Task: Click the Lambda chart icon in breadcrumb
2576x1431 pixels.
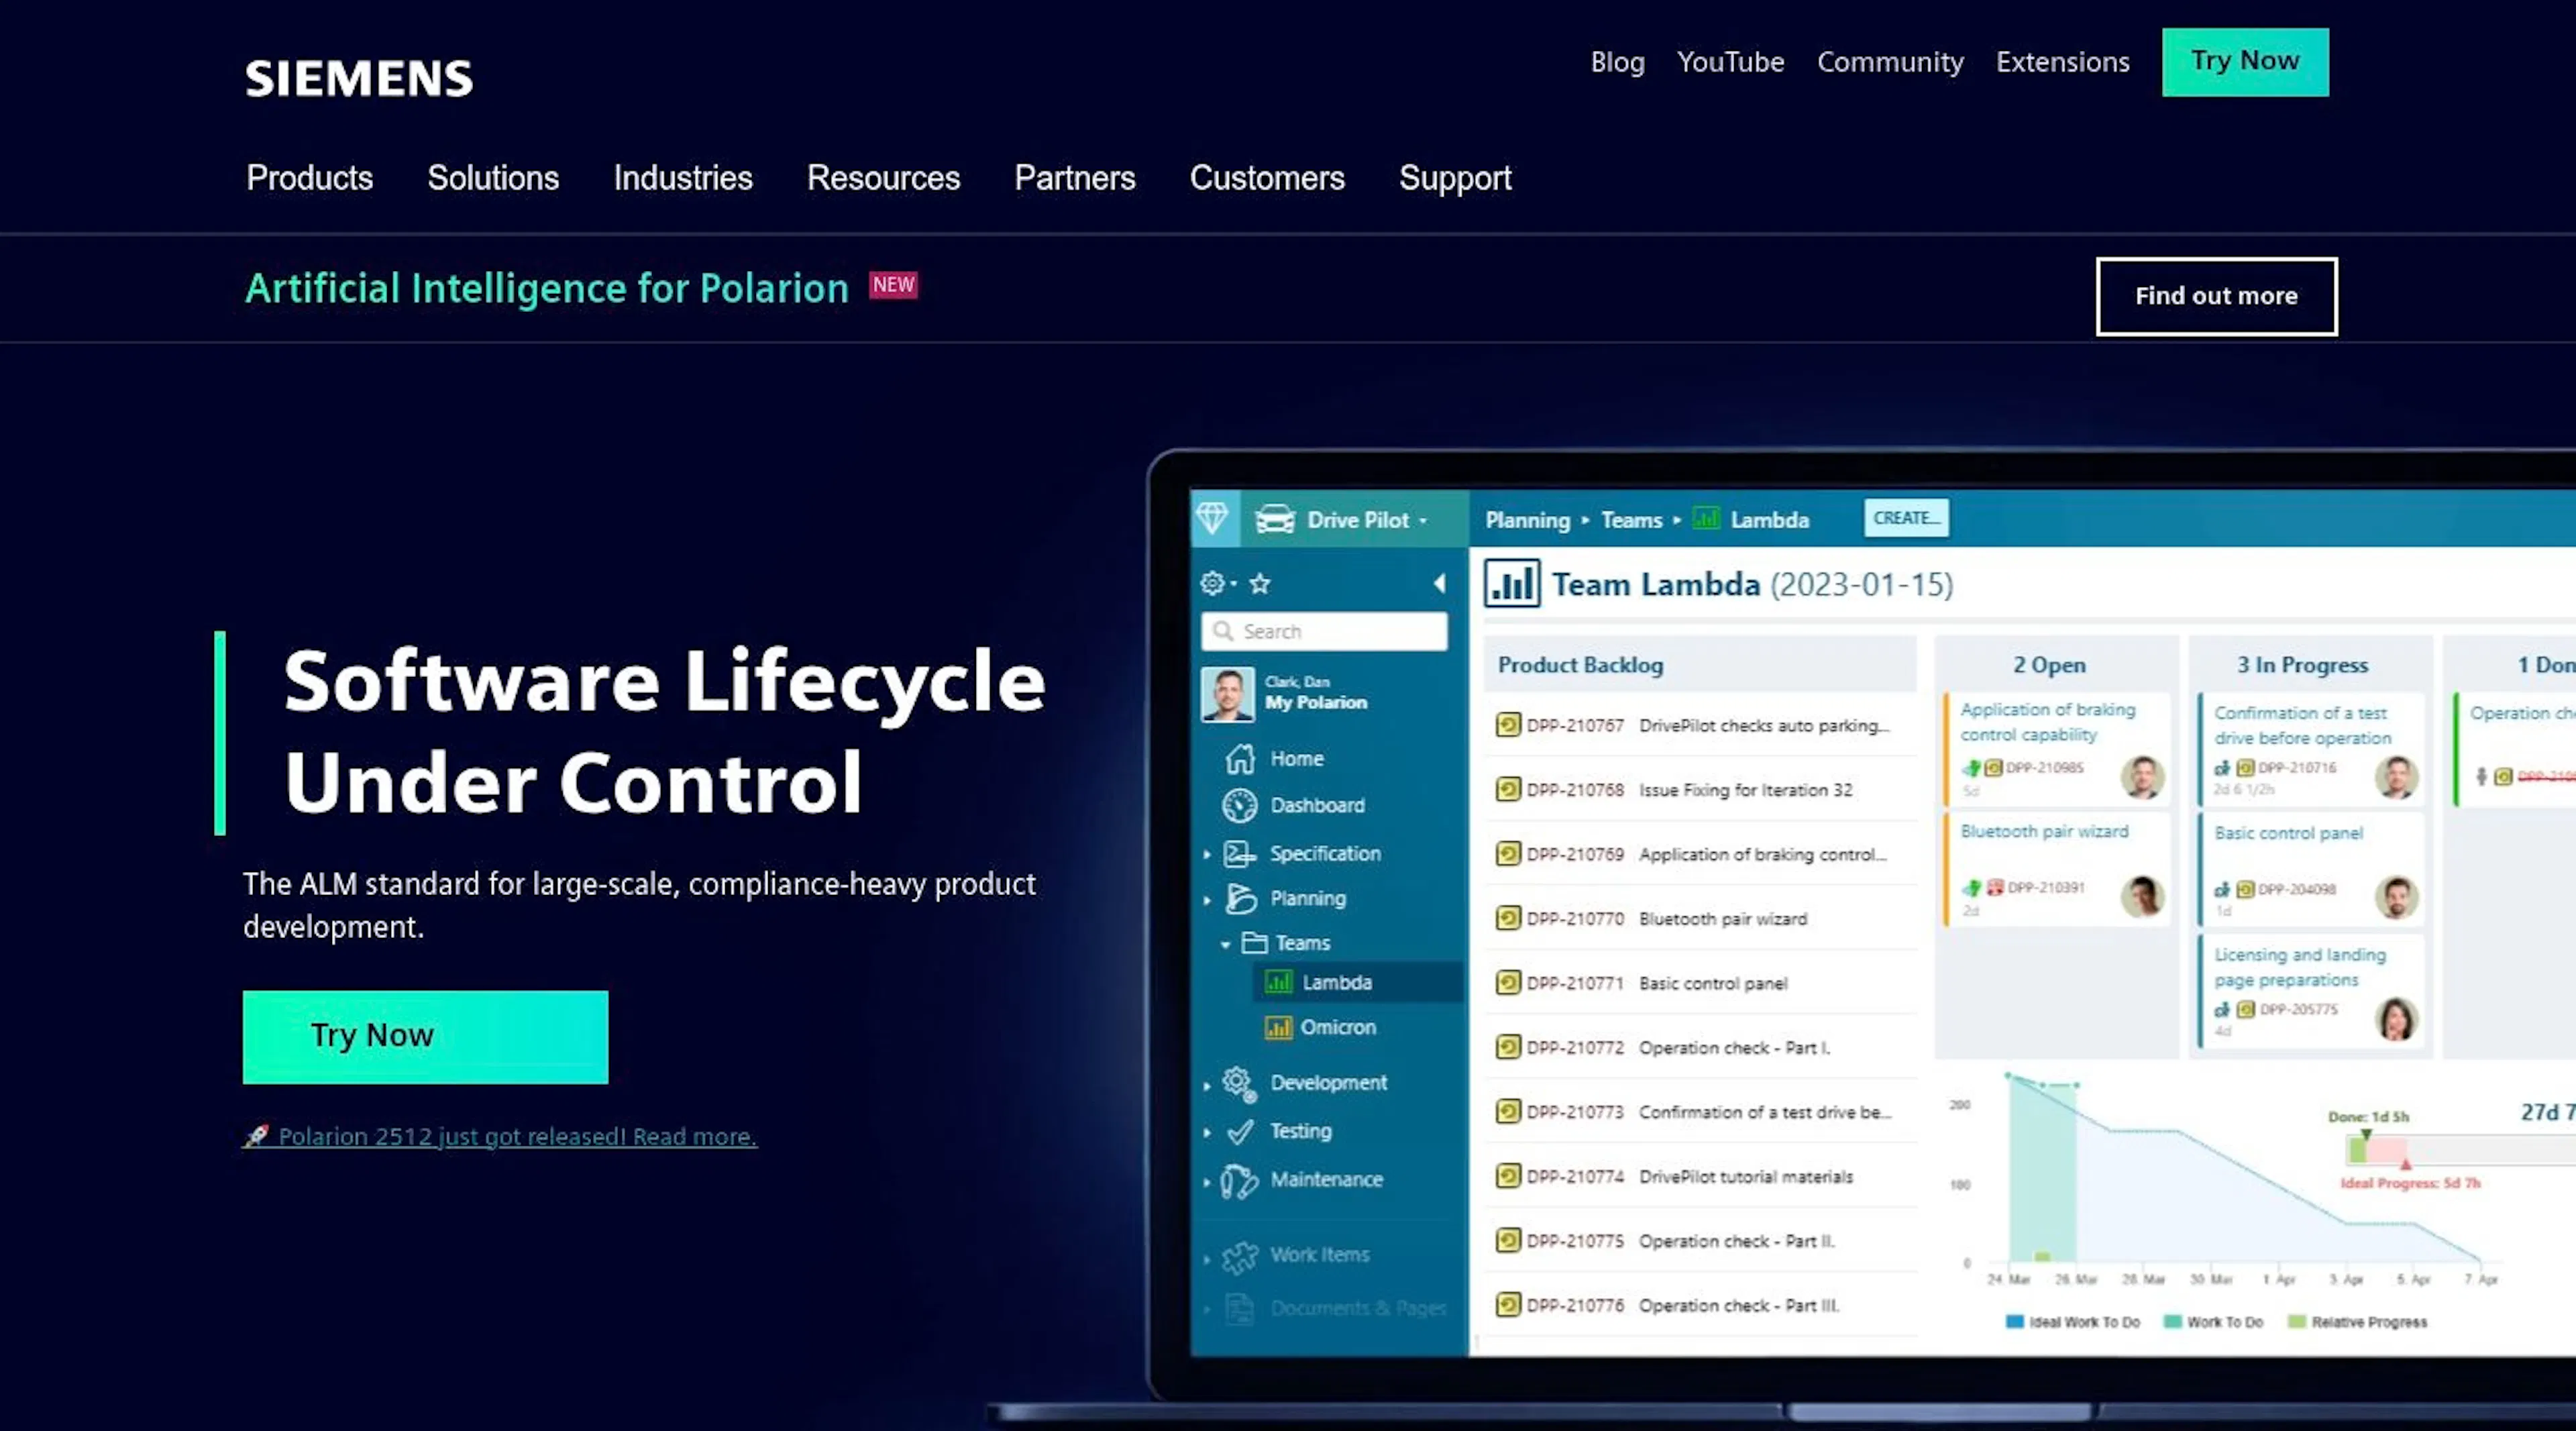Action: (x=1706, y=519)
